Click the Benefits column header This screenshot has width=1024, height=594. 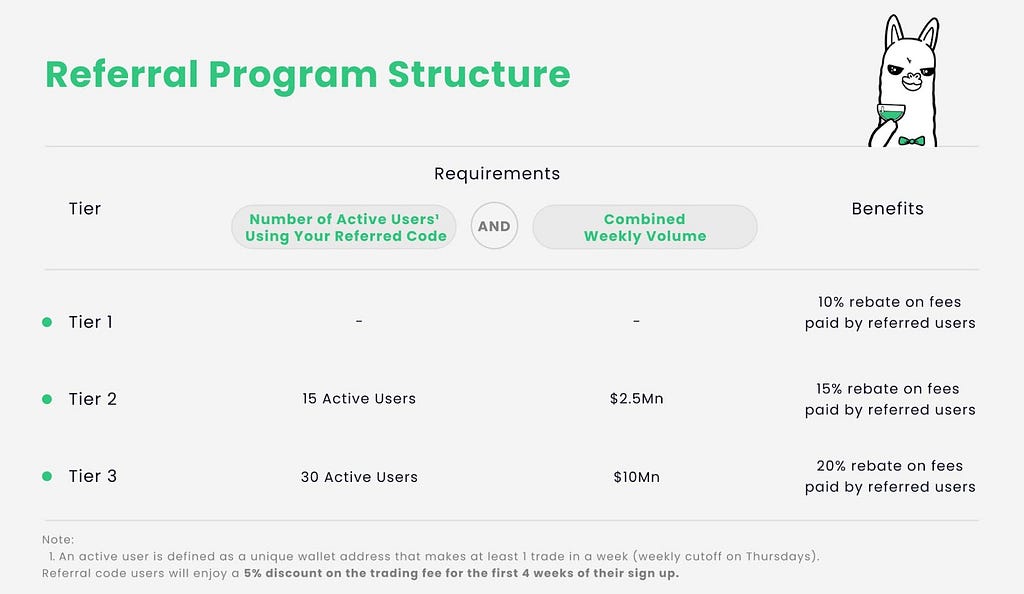click(888, 209)
